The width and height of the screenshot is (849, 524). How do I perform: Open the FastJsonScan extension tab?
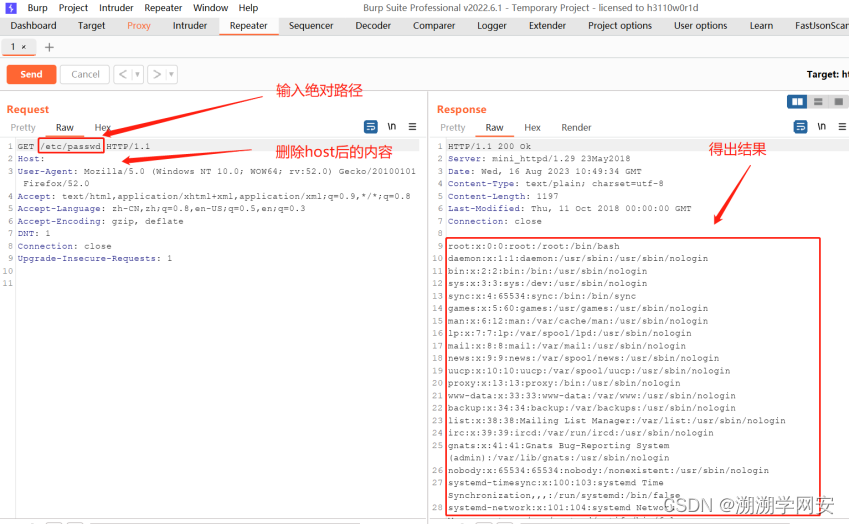(820, 25)
